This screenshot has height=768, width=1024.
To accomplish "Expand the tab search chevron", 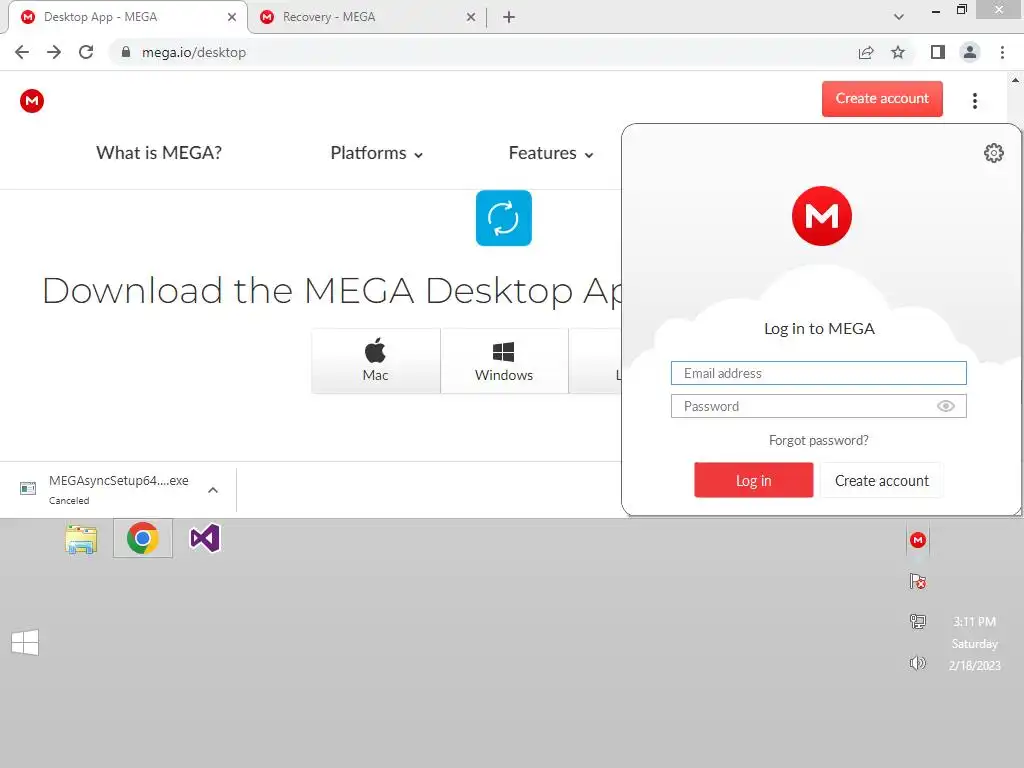I will (x=899, y=17).
